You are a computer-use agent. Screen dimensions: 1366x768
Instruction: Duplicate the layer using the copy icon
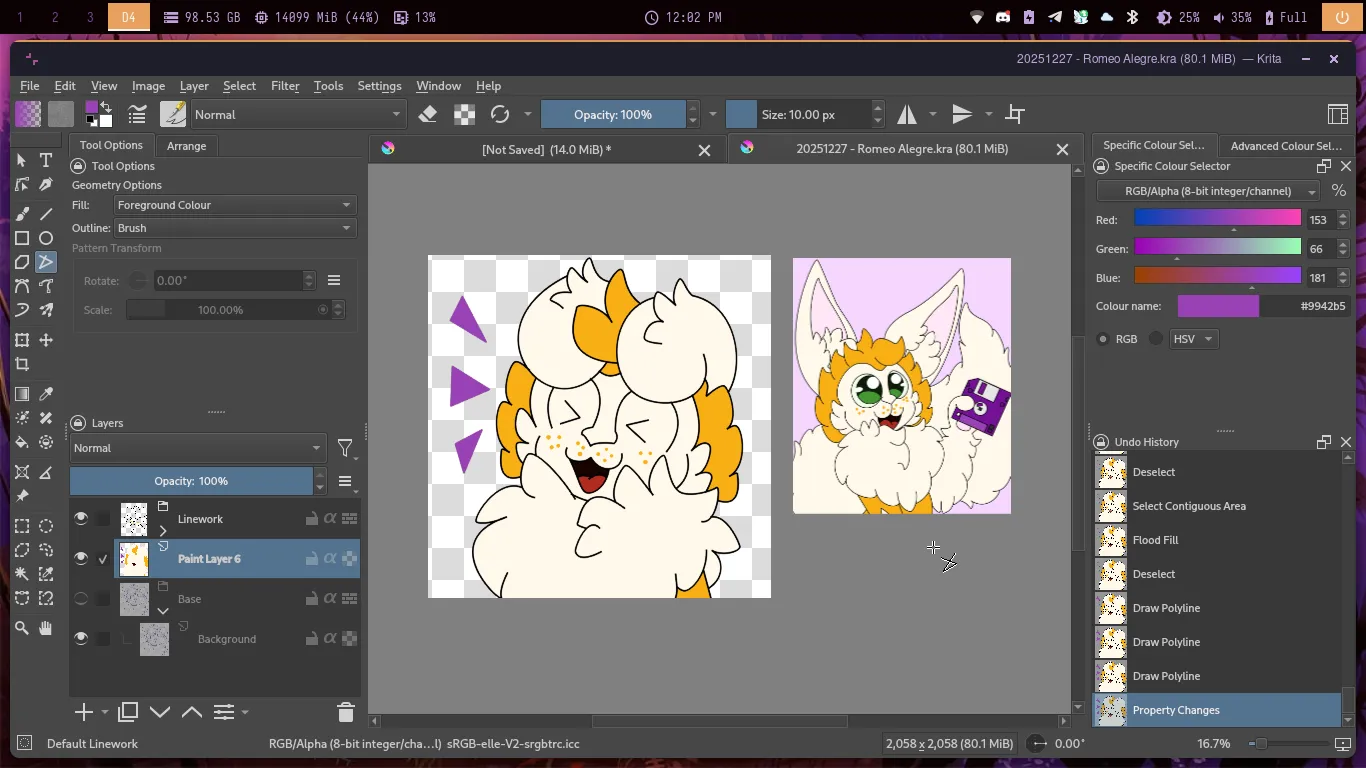(128, 712)
